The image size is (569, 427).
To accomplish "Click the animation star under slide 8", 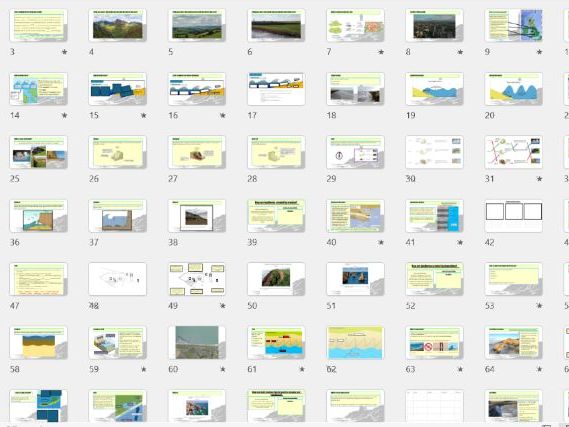I will (x=460, y=52).
